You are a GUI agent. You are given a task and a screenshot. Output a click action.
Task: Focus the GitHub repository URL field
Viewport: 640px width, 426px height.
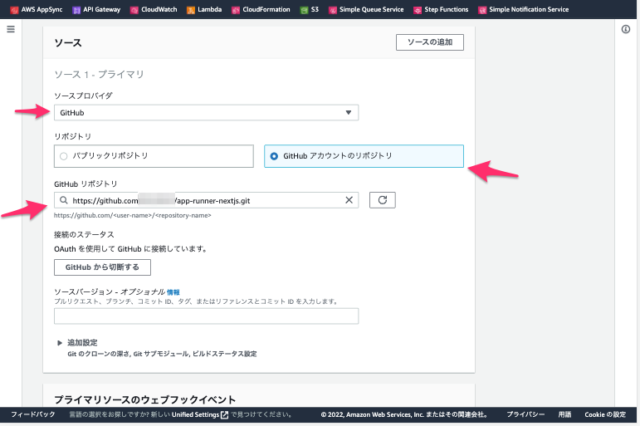[x=206, y=200]
